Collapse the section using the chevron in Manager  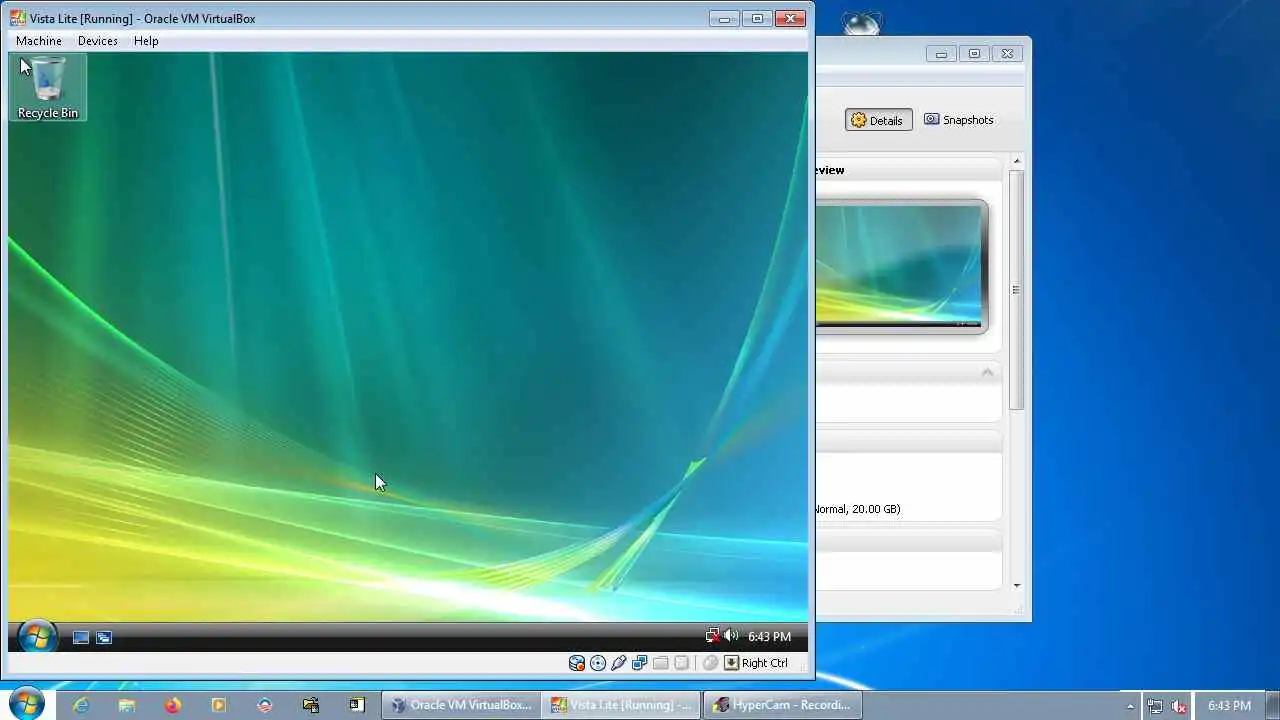pos(987,372)
